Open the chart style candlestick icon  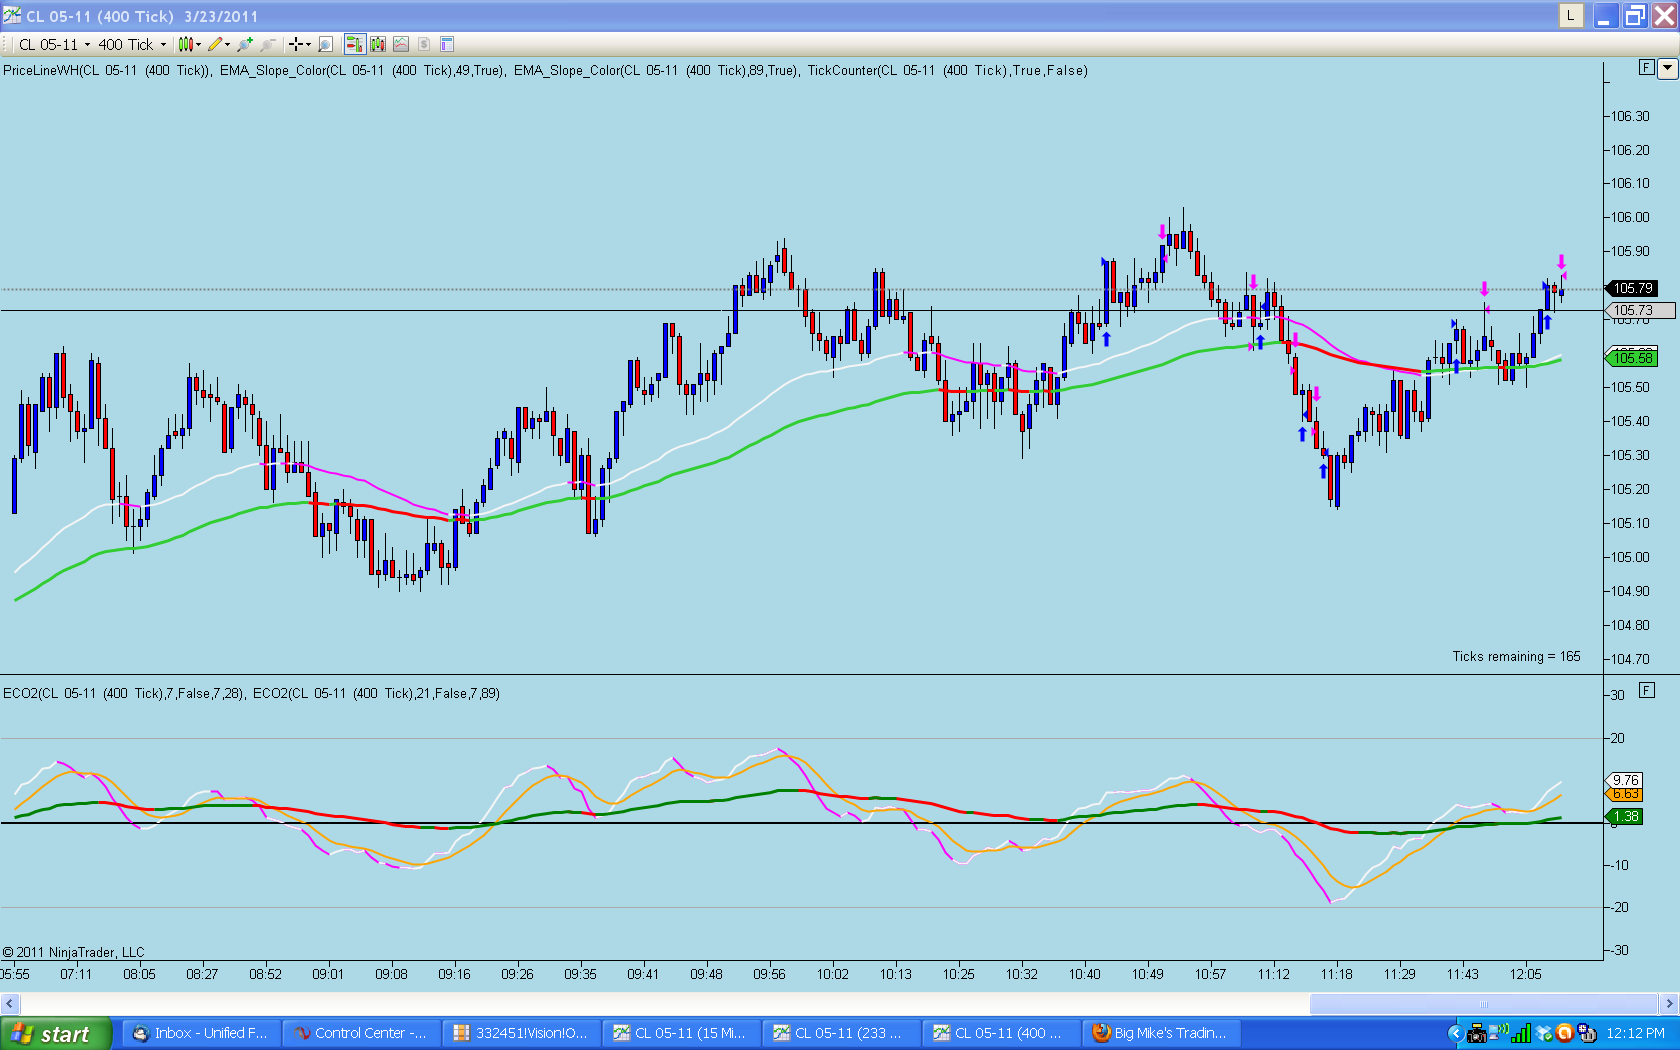186,44
